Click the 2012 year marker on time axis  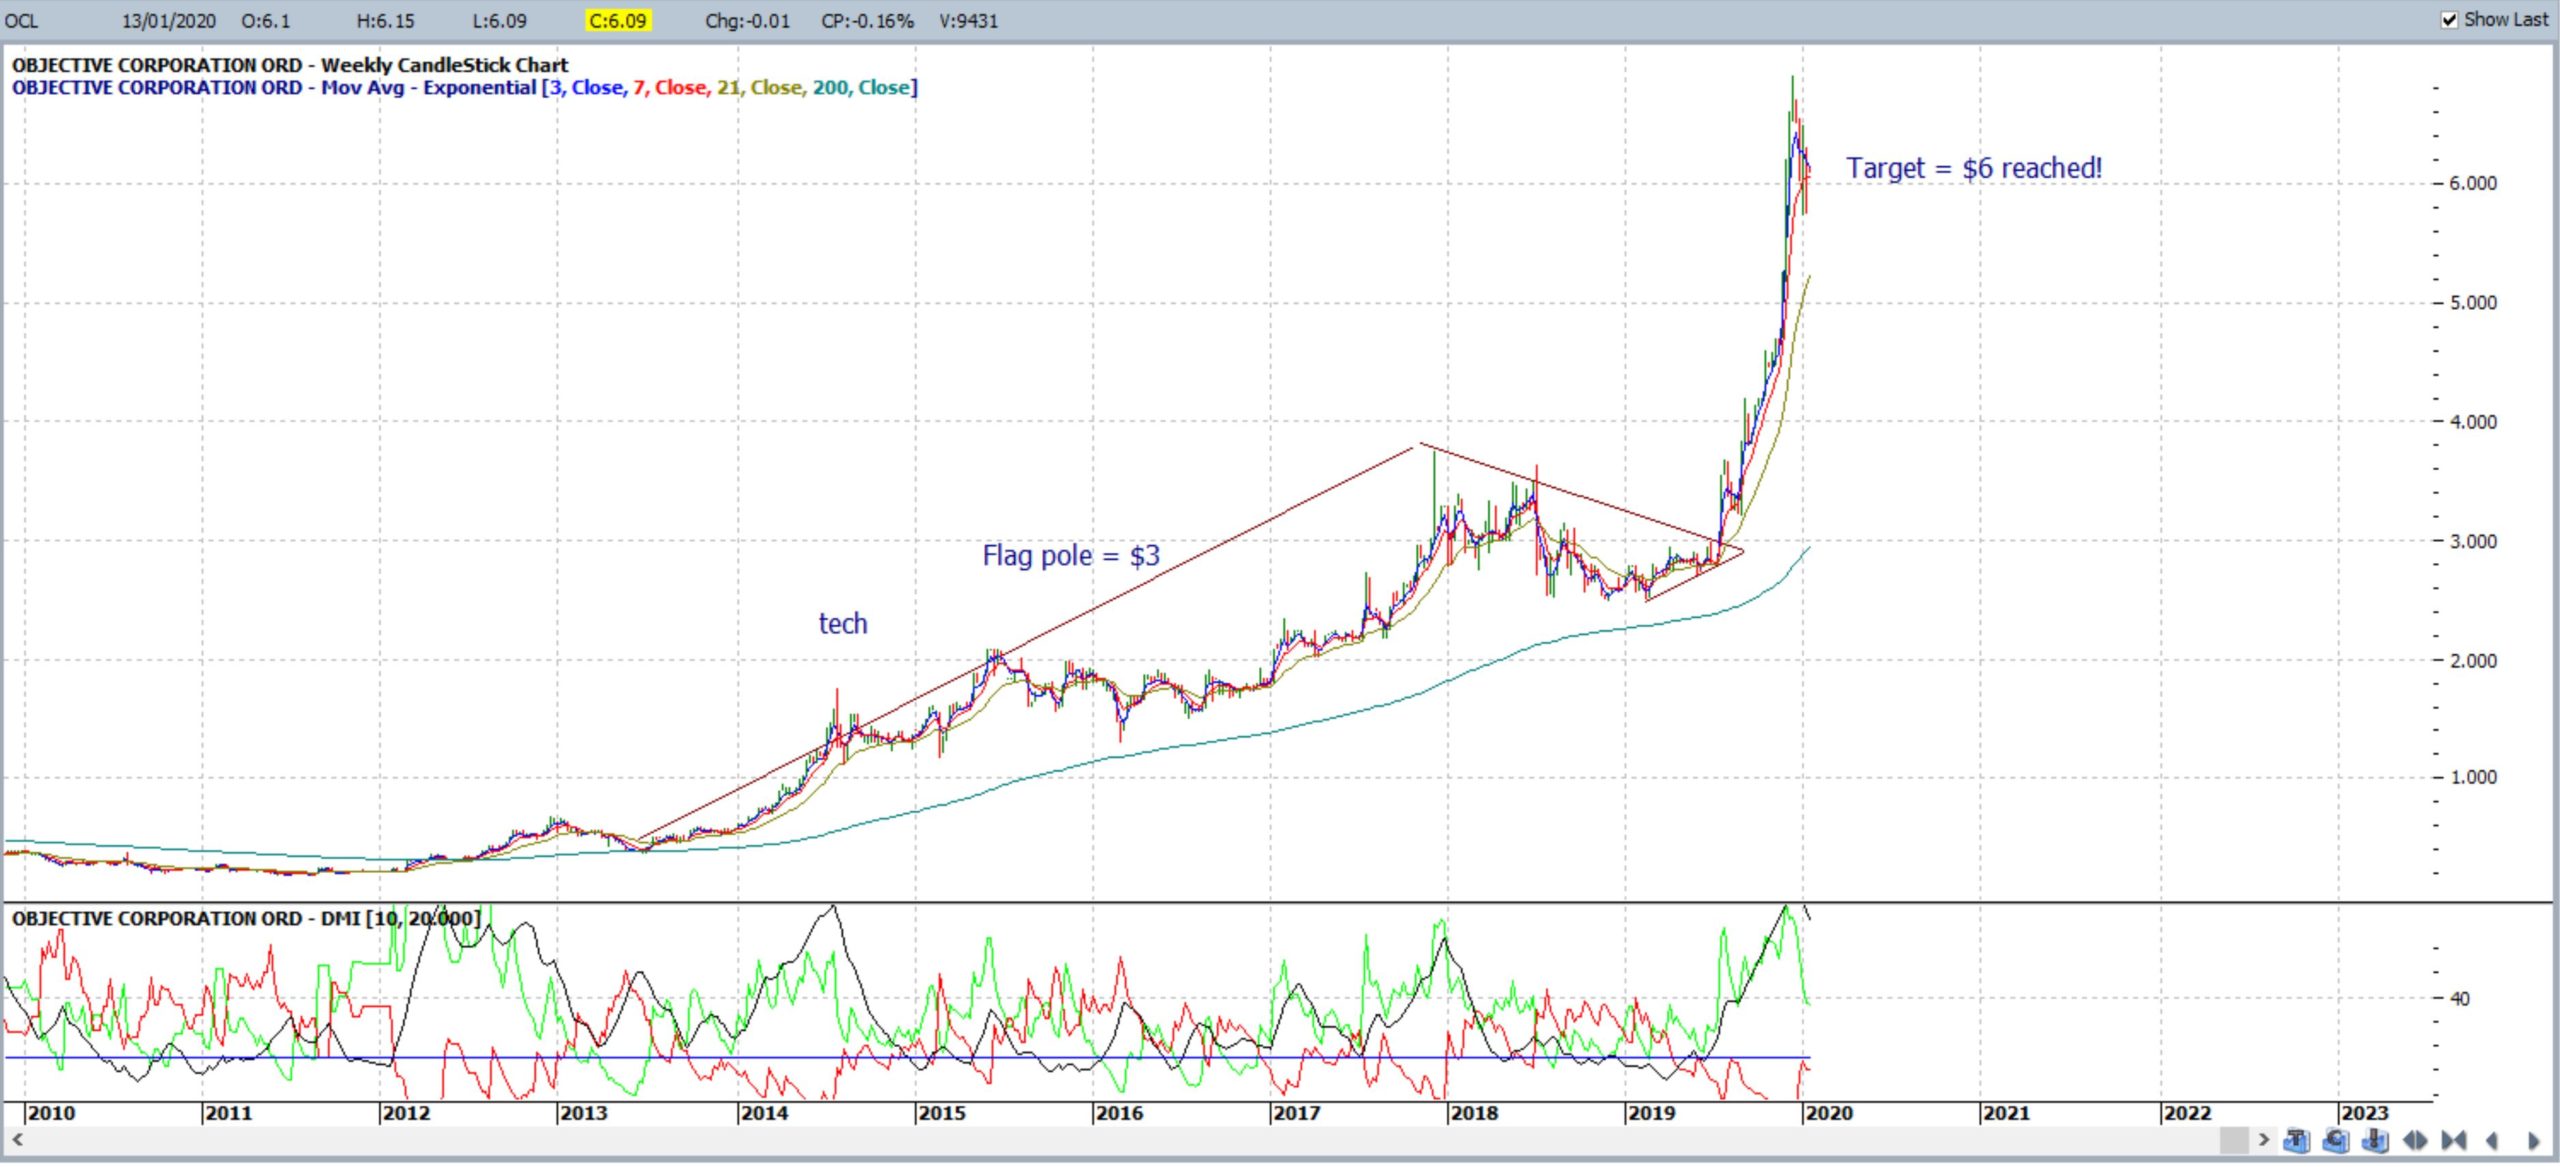pos(406,1114)
